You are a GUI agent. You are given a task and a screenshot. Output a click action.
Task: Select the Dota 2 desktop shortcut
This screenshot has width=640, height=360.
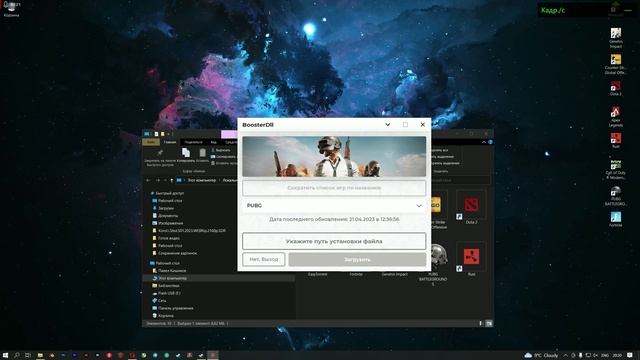616,88
